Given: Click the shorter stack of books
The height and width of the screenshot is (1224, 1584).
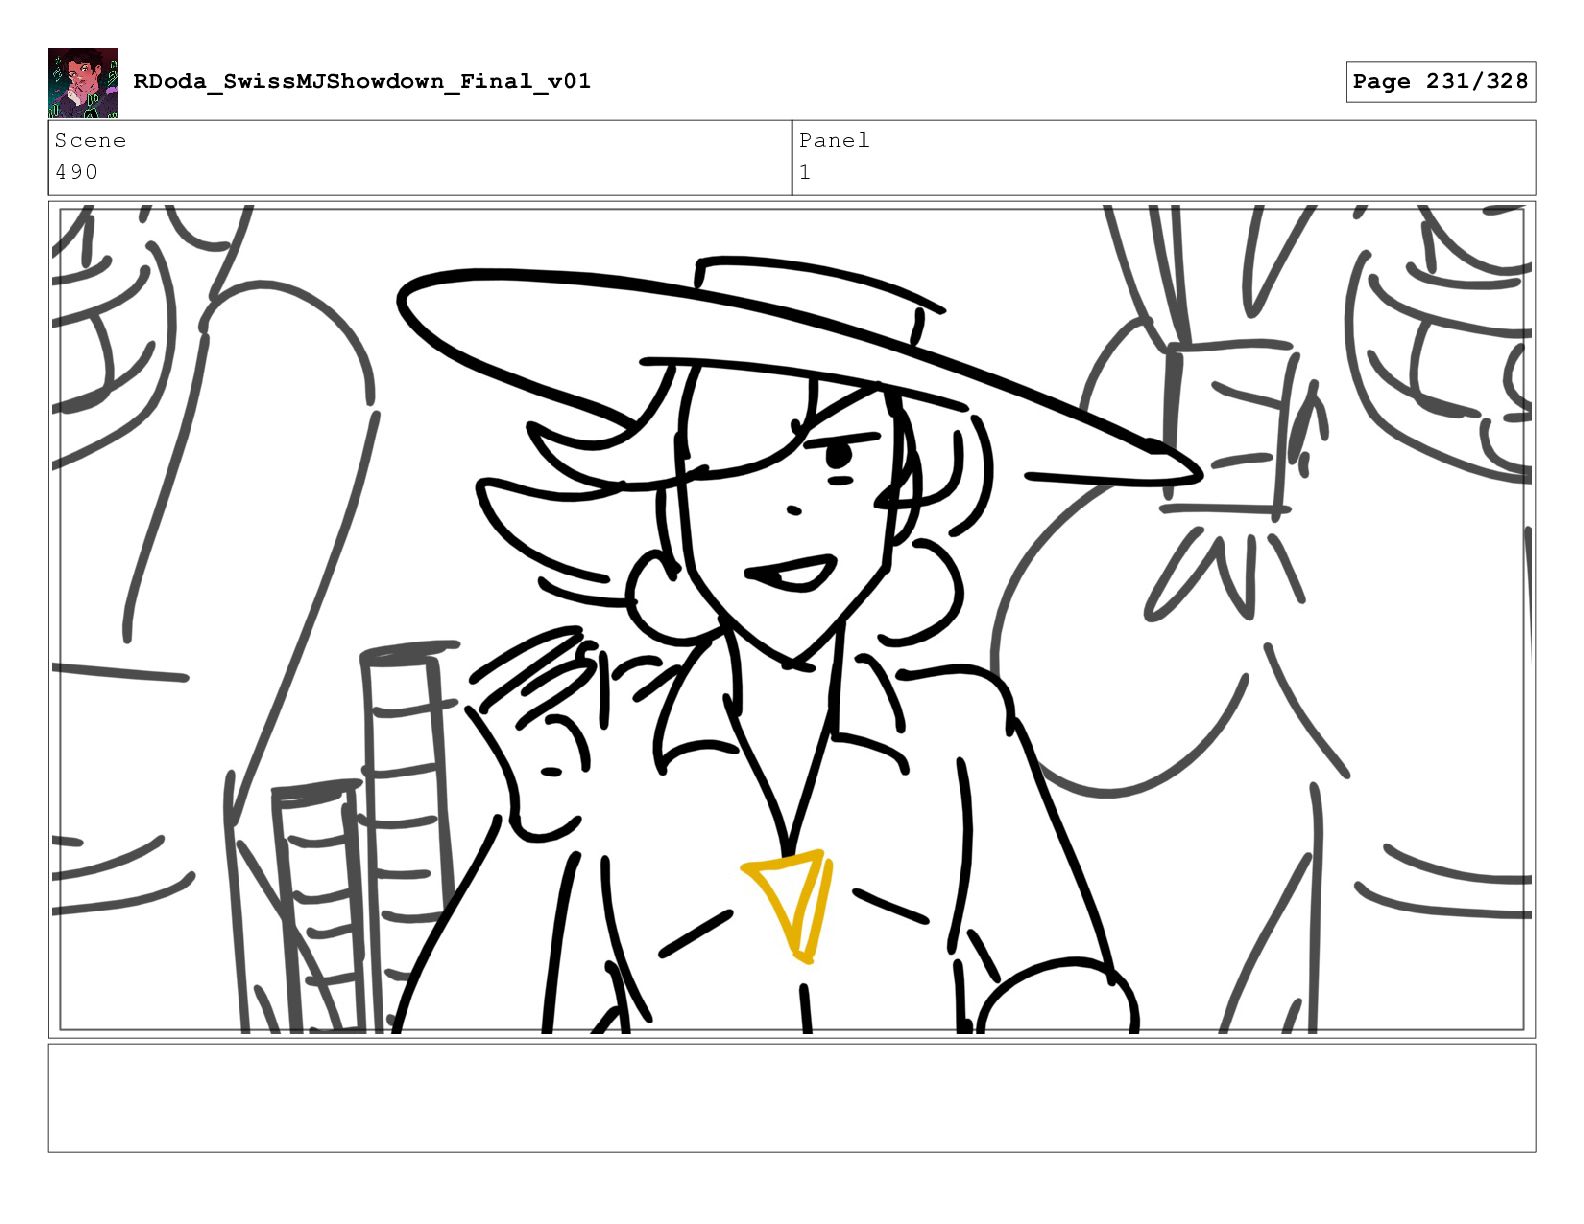Looking at the screenshot, I should point(318,905).
